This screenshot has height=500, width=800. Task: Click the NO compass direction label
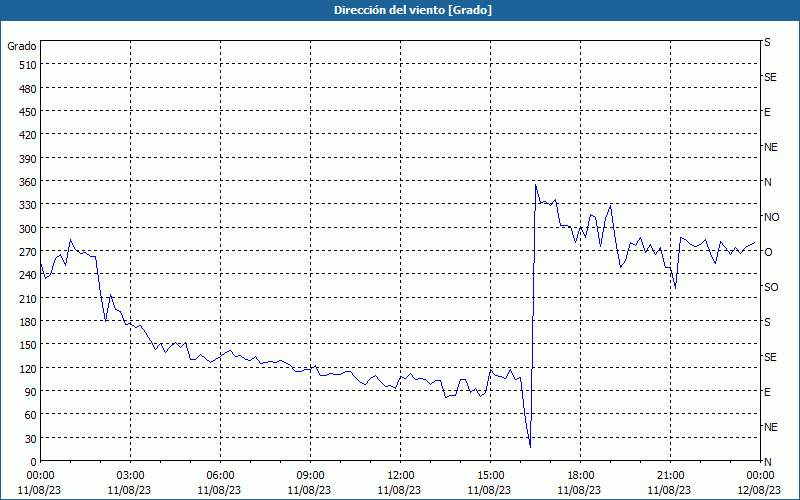[x=771, y=217]
